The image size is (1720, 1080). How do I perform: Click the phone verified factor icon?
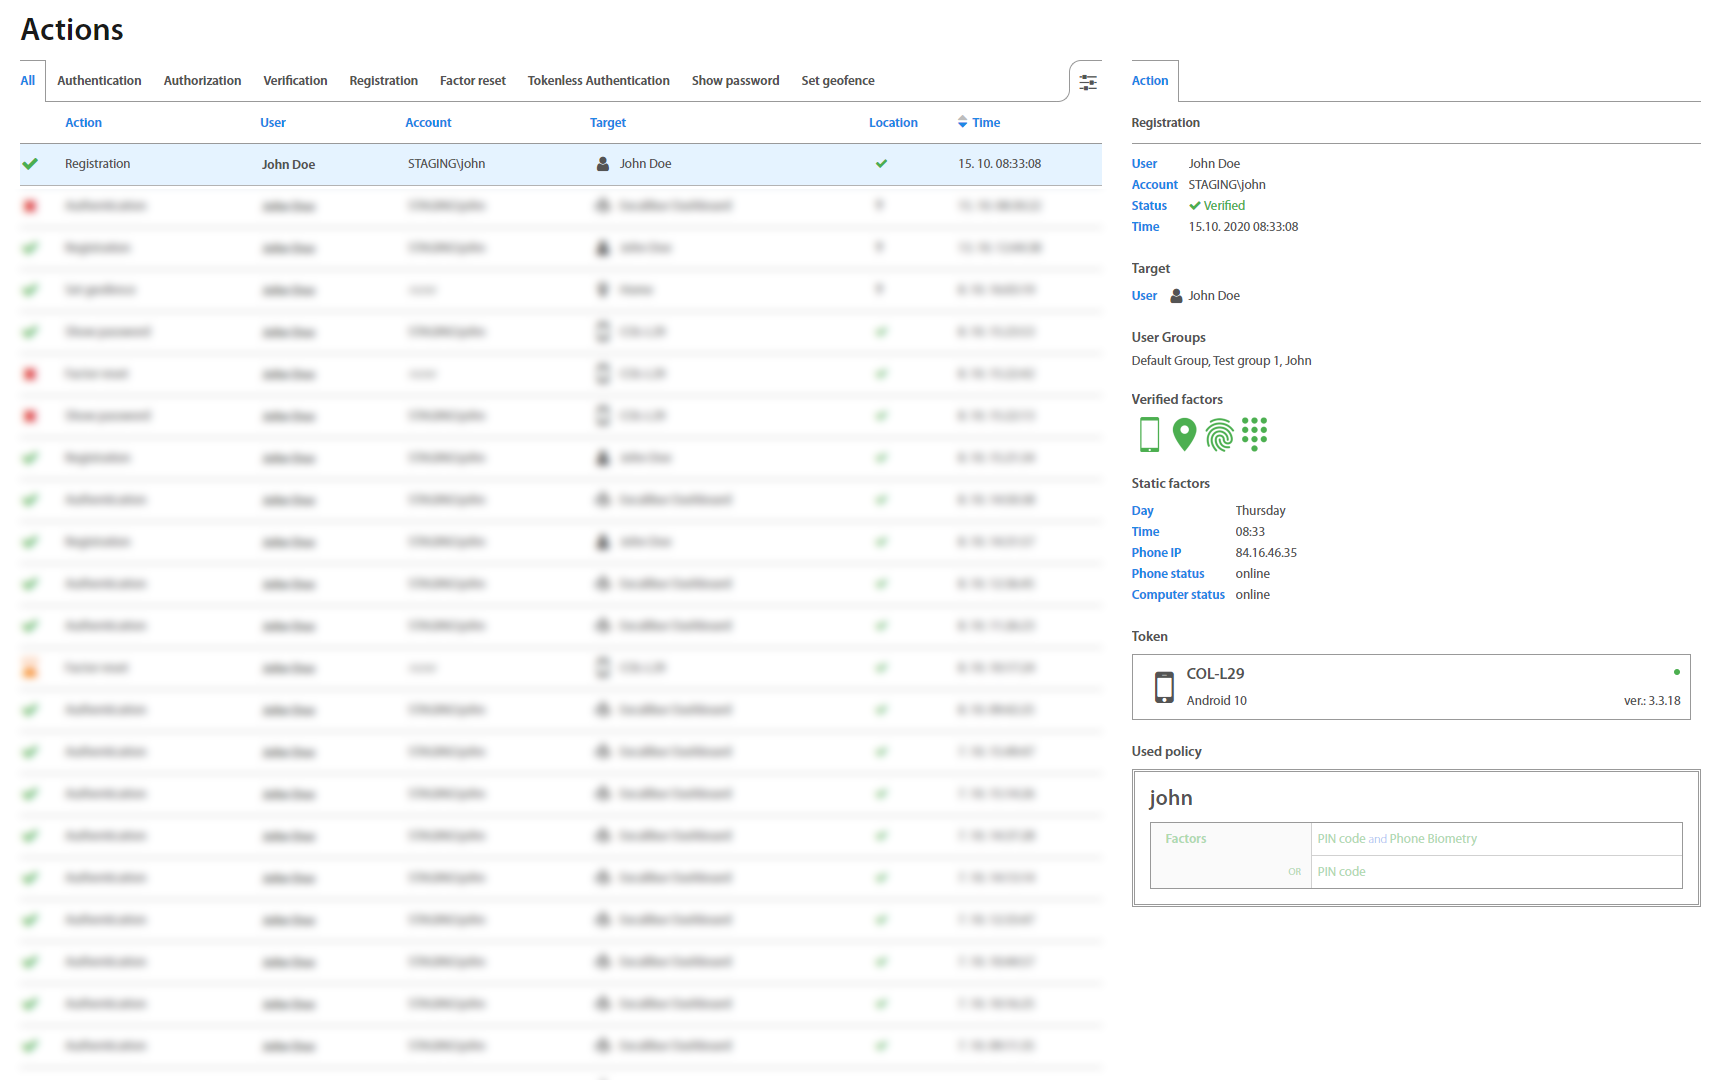[1149, 435]
